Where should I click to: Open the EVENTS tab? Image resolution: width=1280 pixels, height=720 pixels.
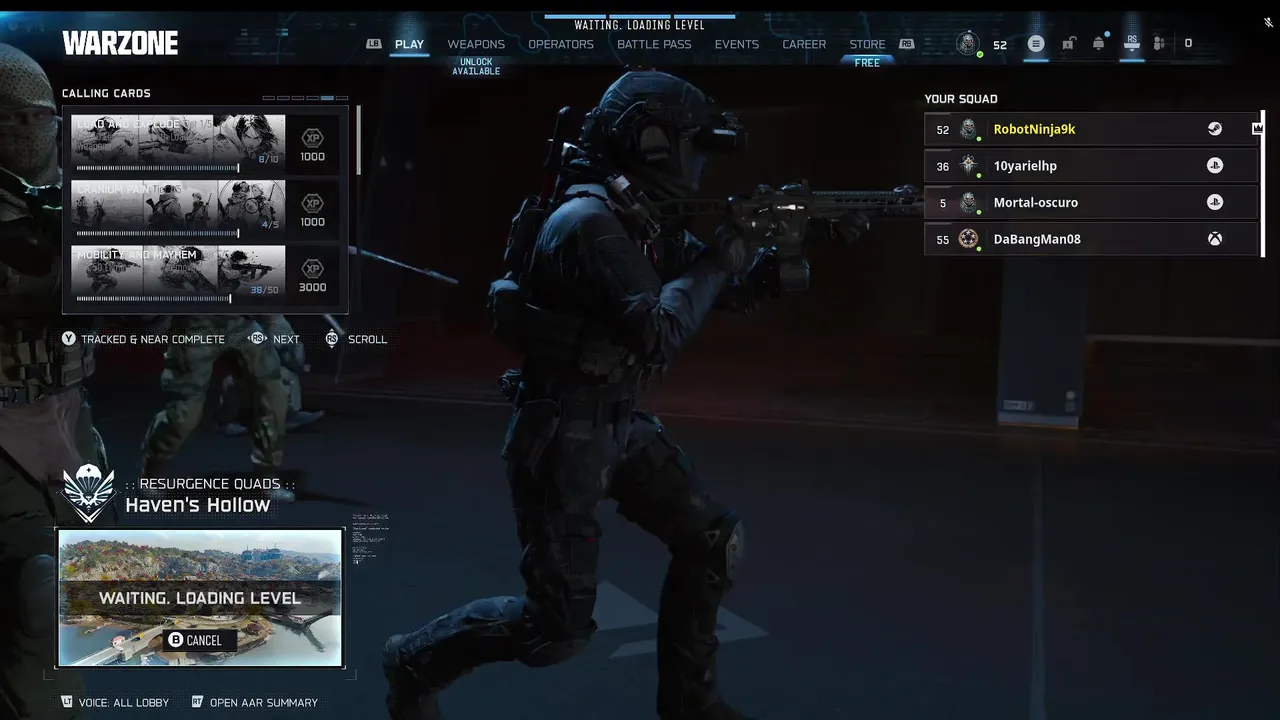click(x=737, y=44)
